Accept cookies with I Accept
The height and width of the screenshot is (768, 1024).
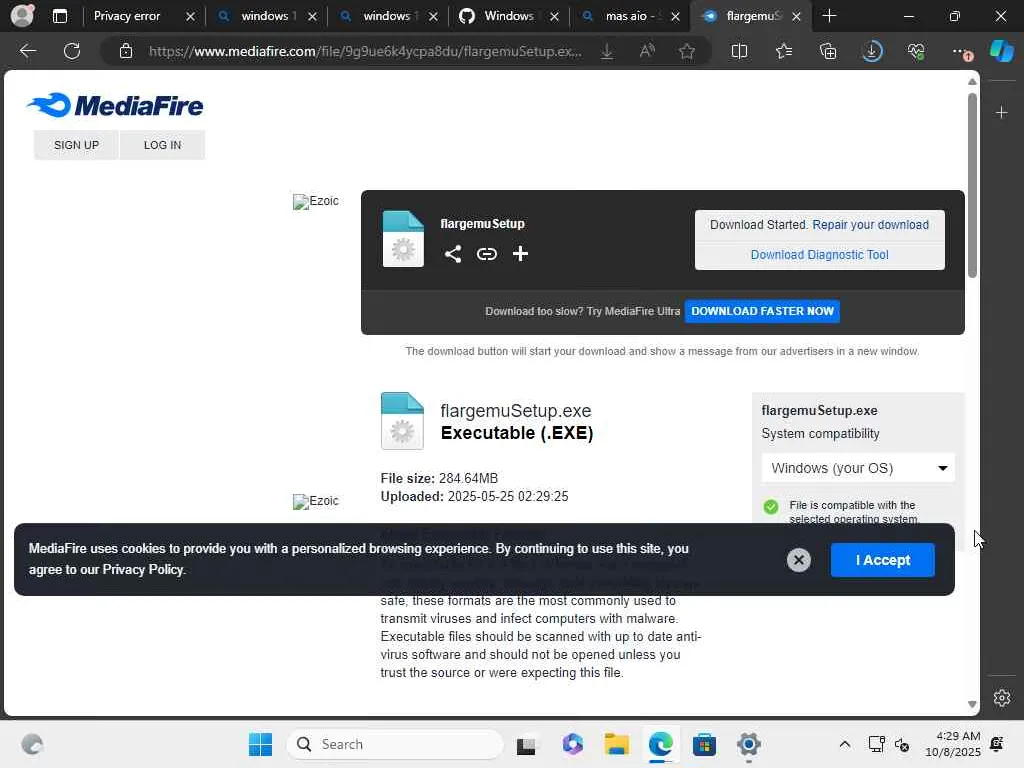882,560
